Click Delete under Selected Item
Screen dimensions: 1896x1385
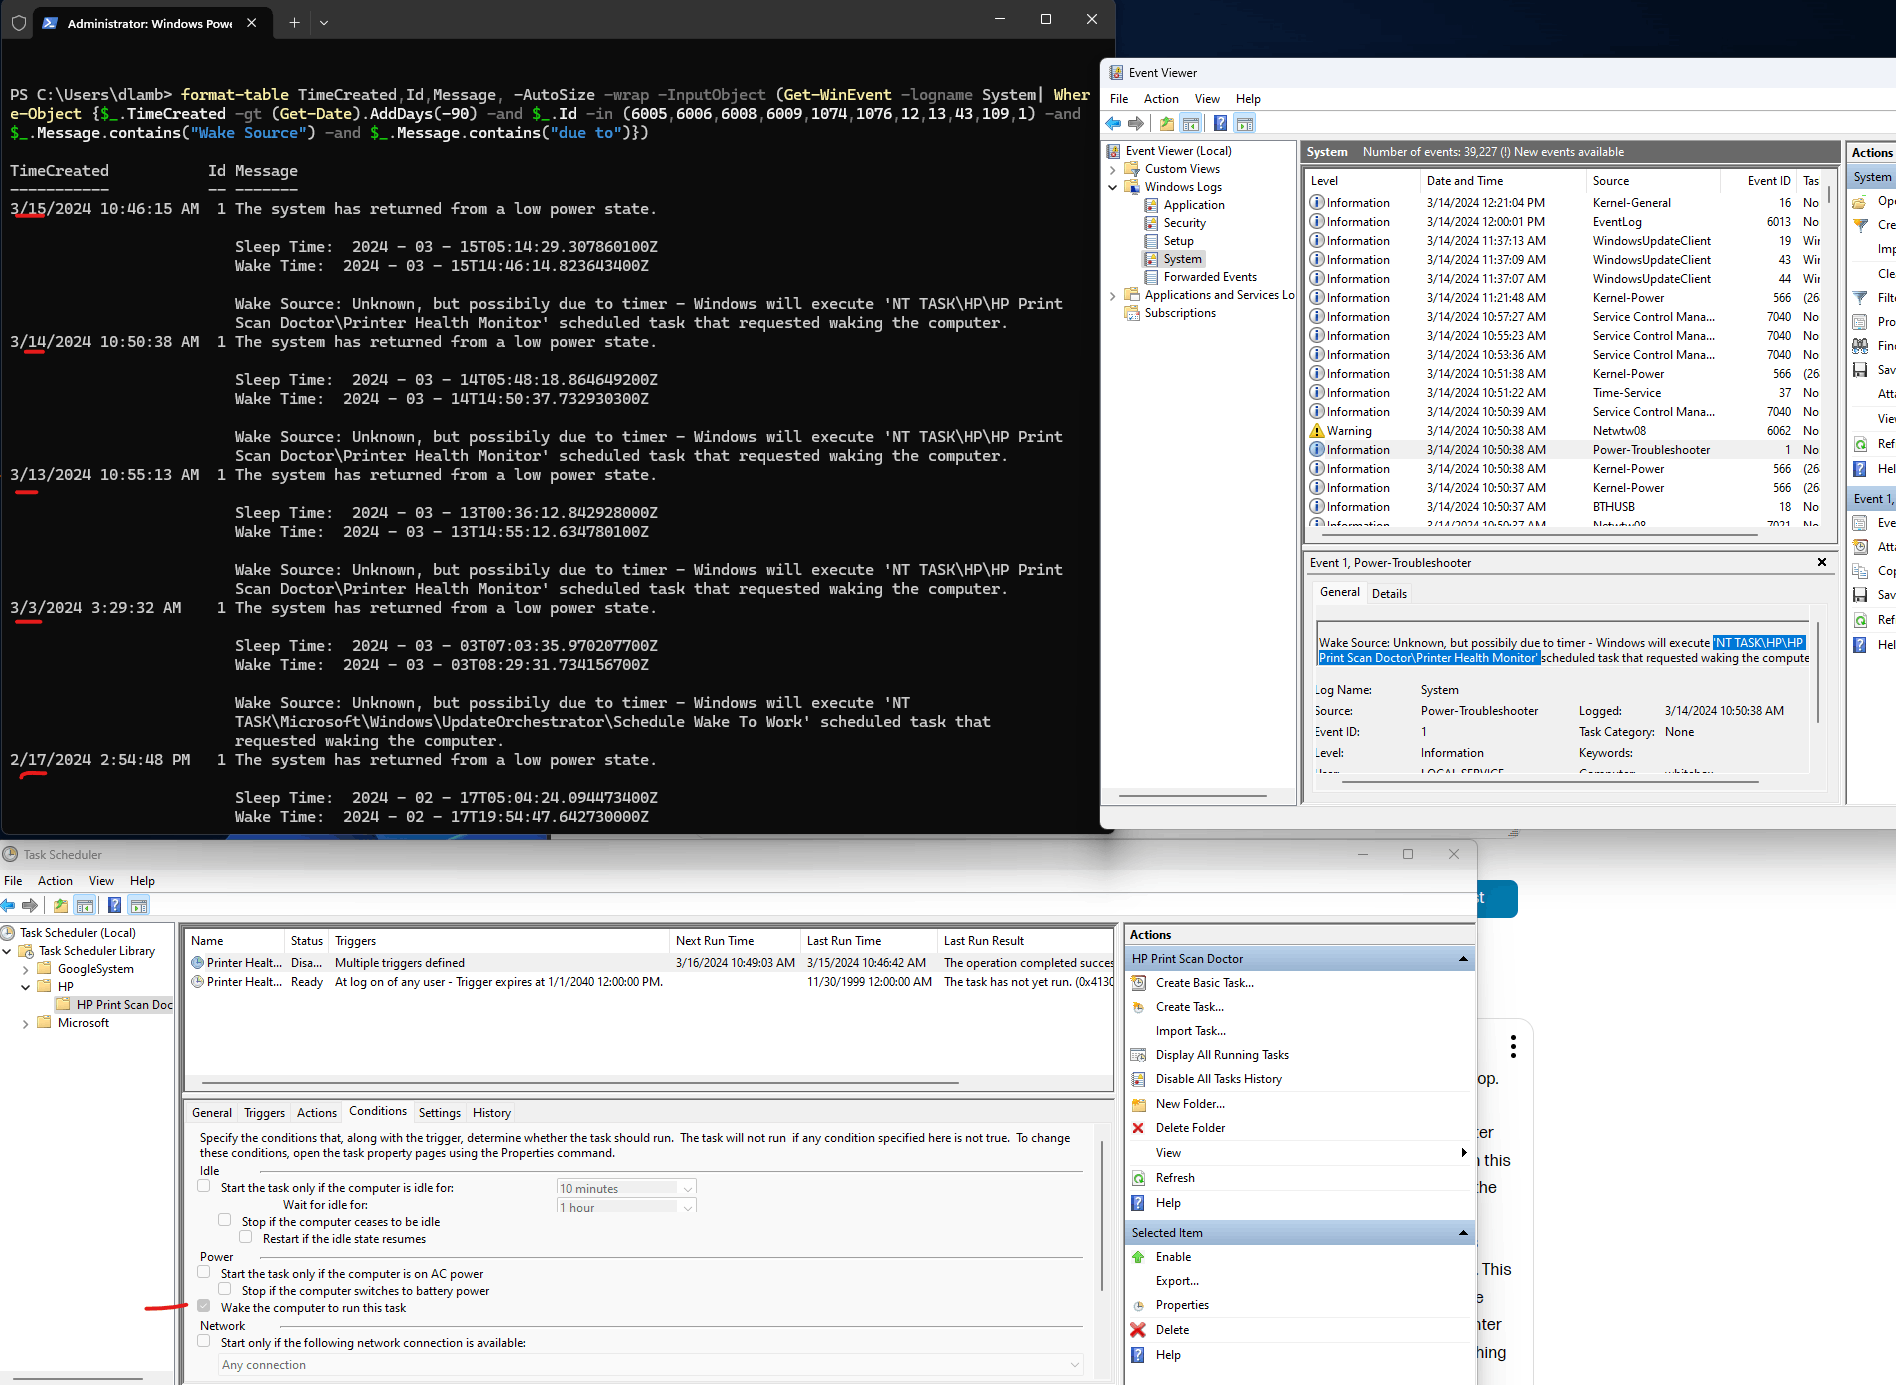(x=1172, y=1330)
